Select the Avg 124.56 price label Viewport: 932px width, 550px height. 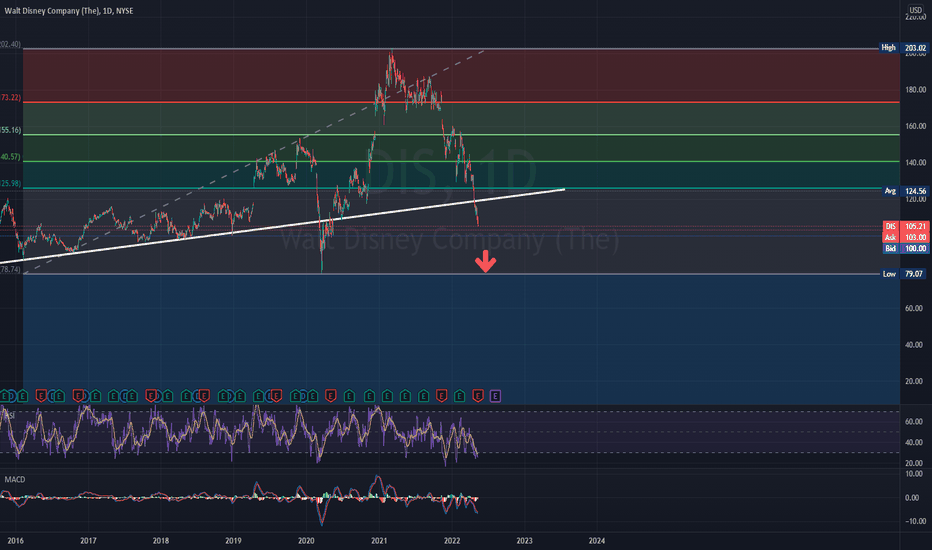[905, 191]
